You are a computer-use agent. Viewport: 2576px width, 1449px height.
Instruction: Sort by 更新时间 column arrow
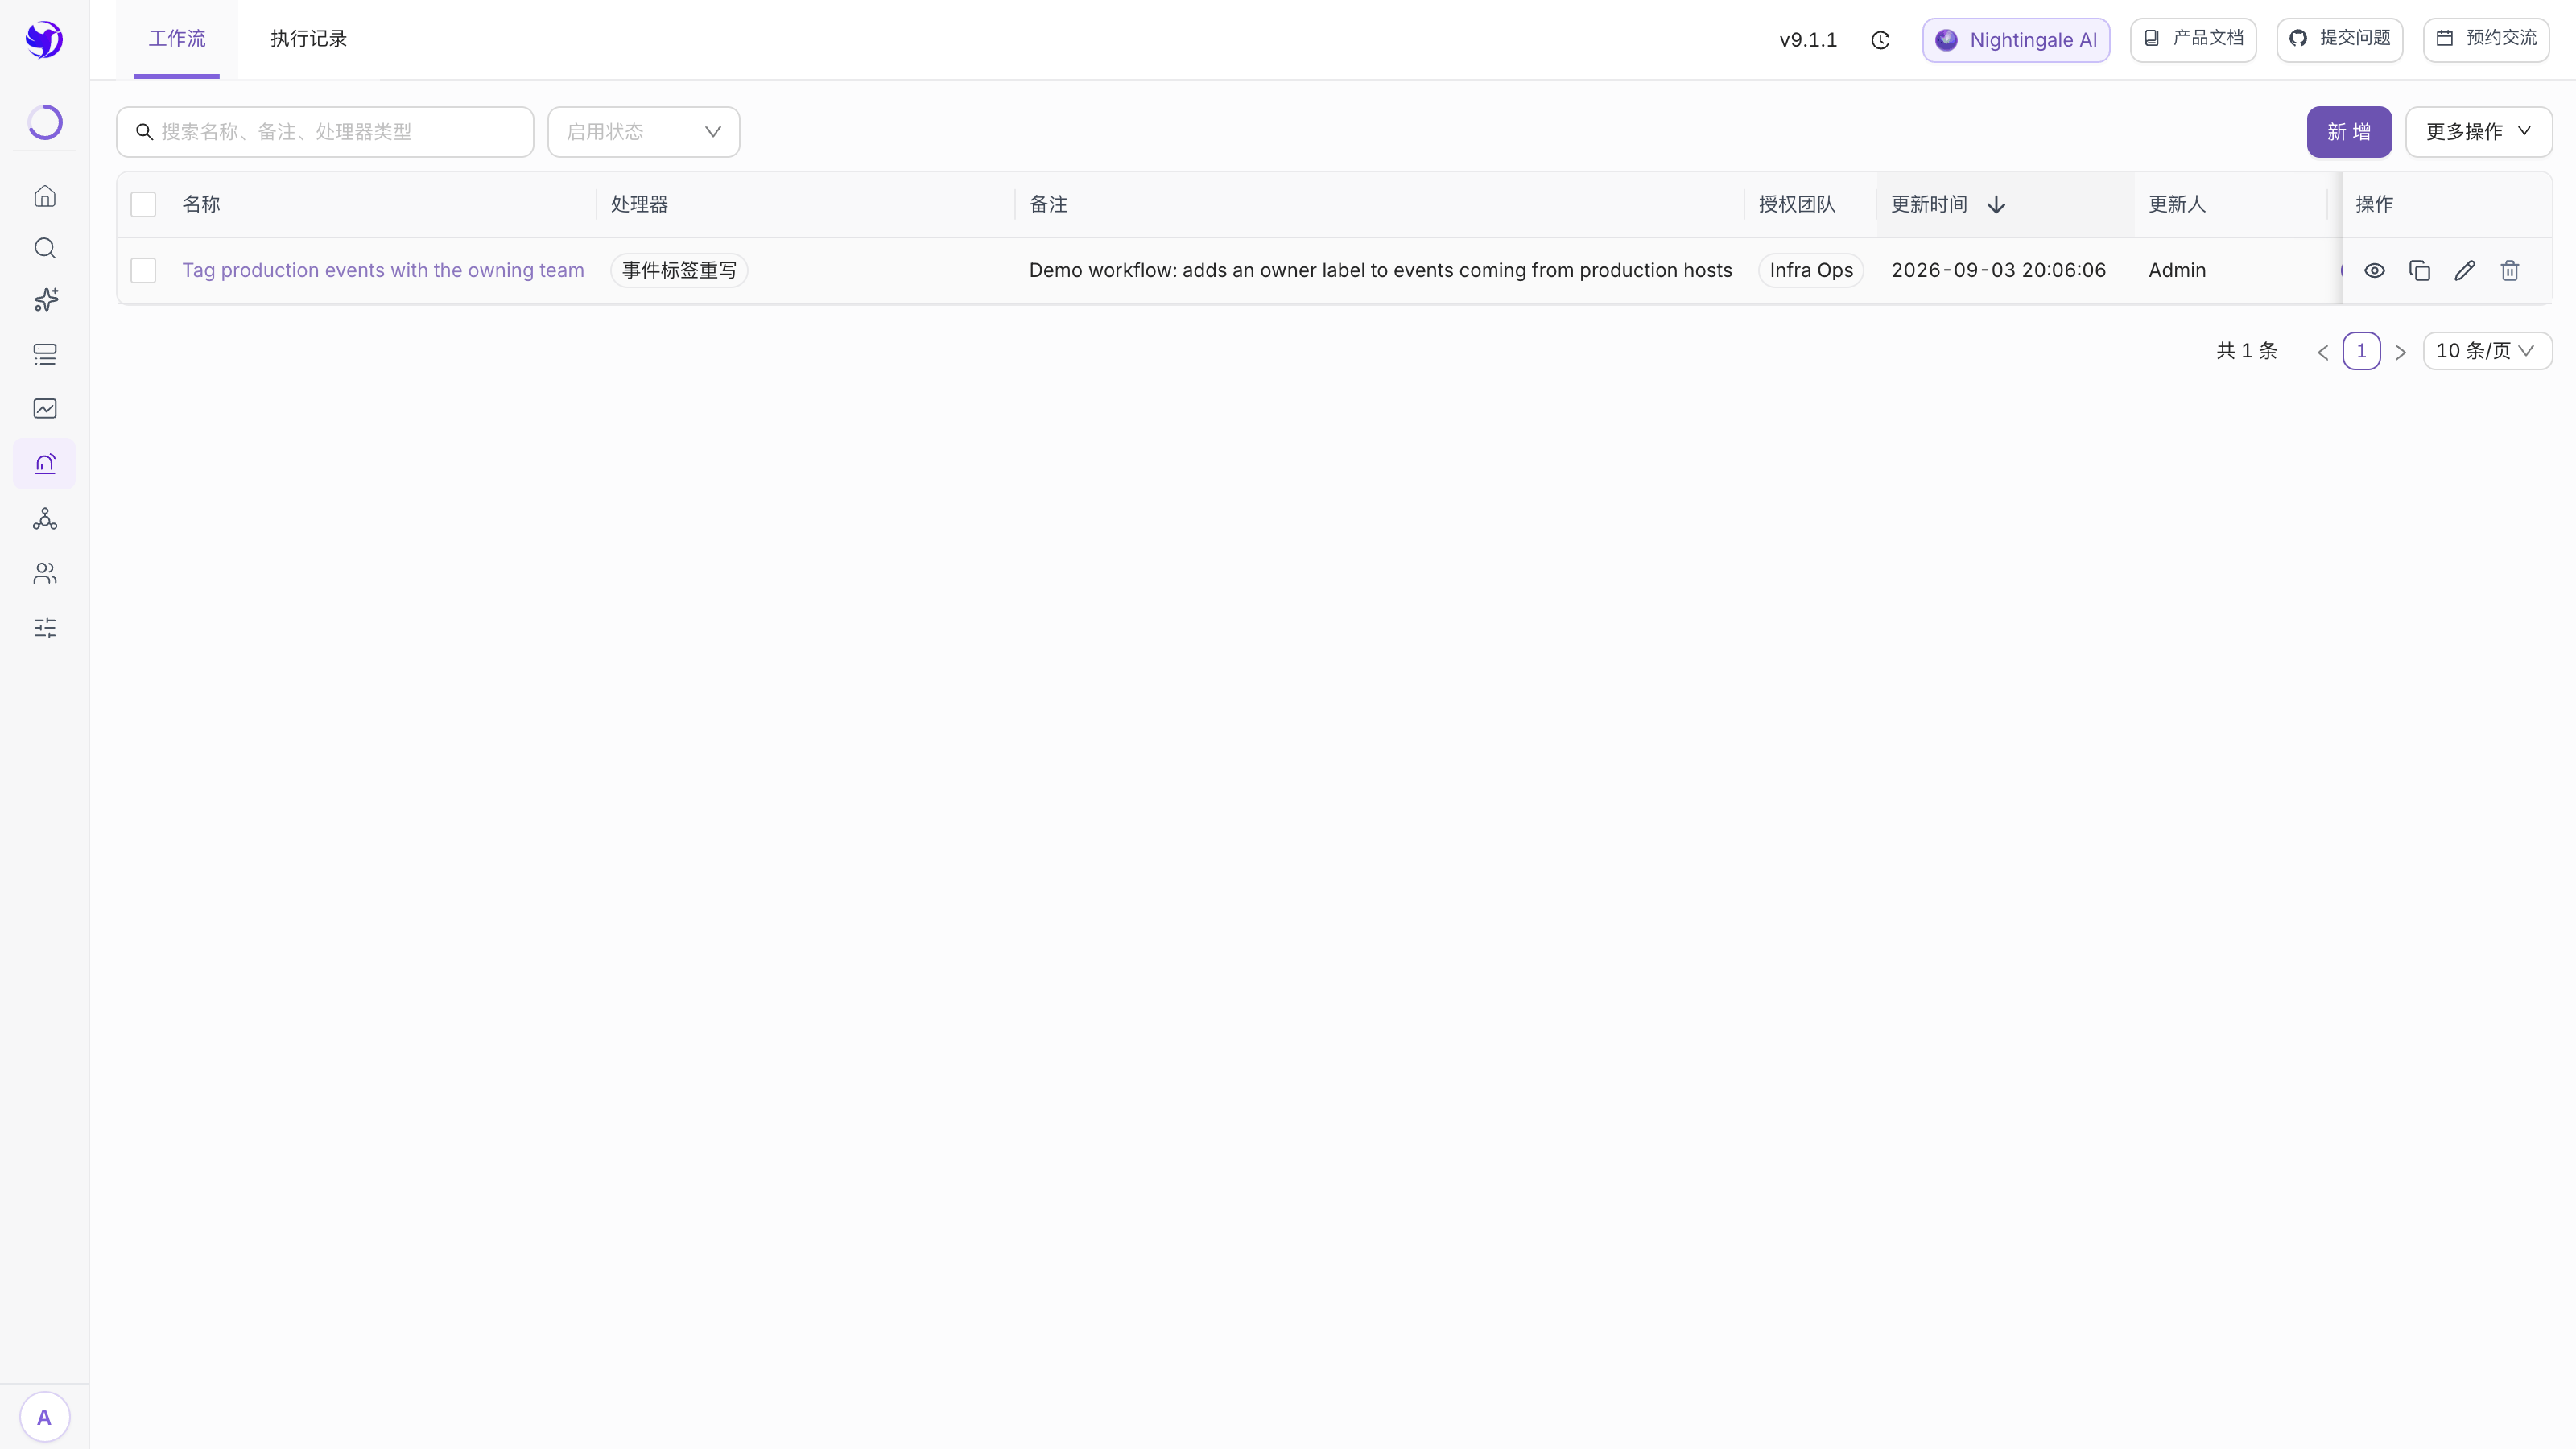click(1996, 205)
